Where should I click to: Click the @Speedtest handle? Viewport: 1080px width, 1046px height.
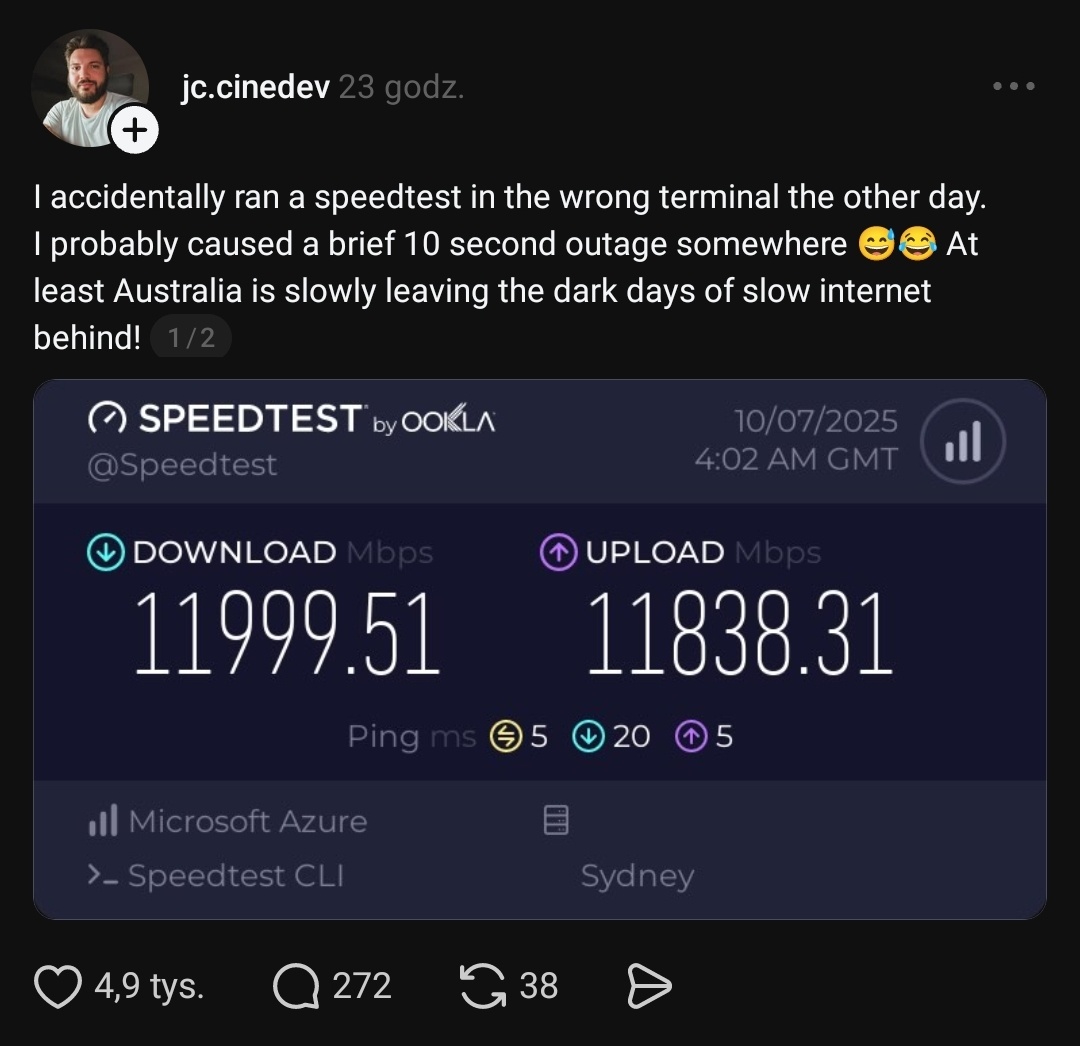click(x=183, y=465)
